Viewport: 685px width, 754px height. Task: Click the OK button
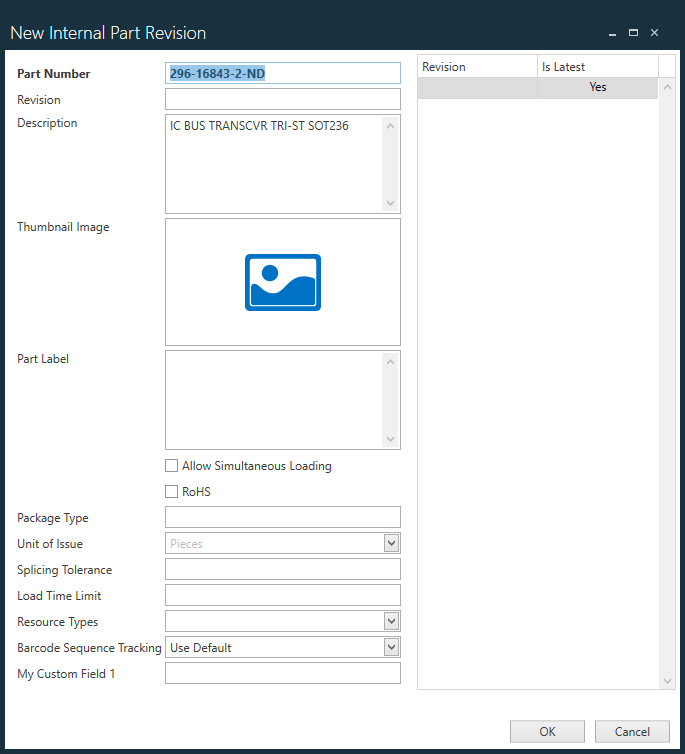click(547, 731)
